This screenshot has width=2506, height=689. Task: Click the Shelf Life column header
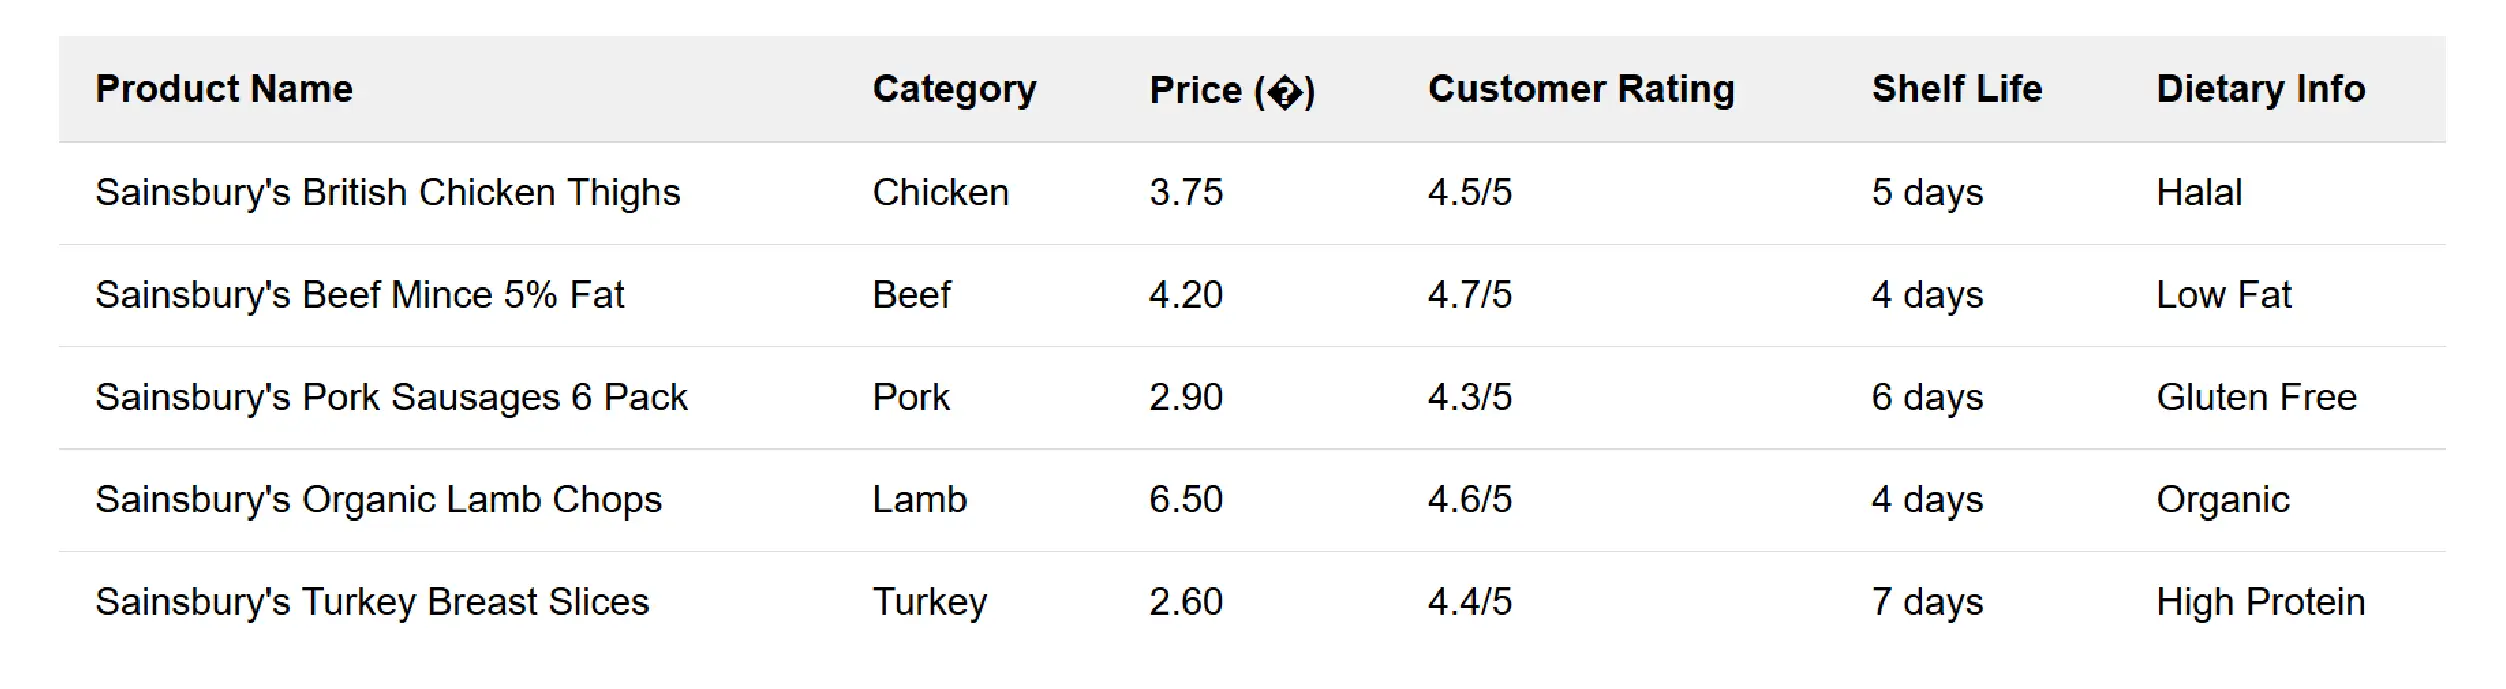click(1956, 89)
